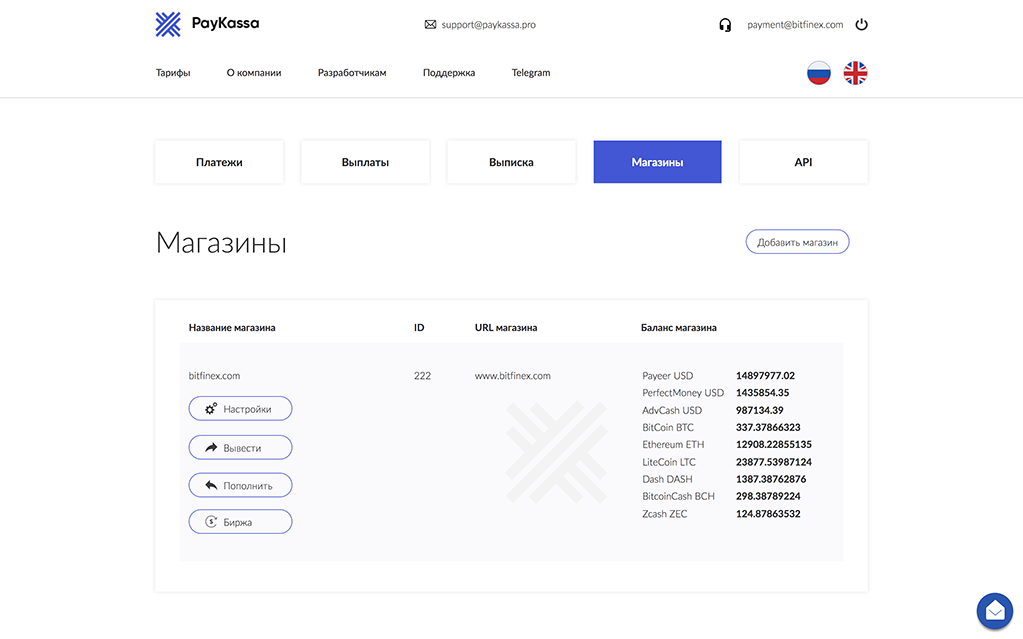The width and height of the screenshot is (1023, 639).
Task: Click the headset support icon
Action: click(x=725, y=25)
